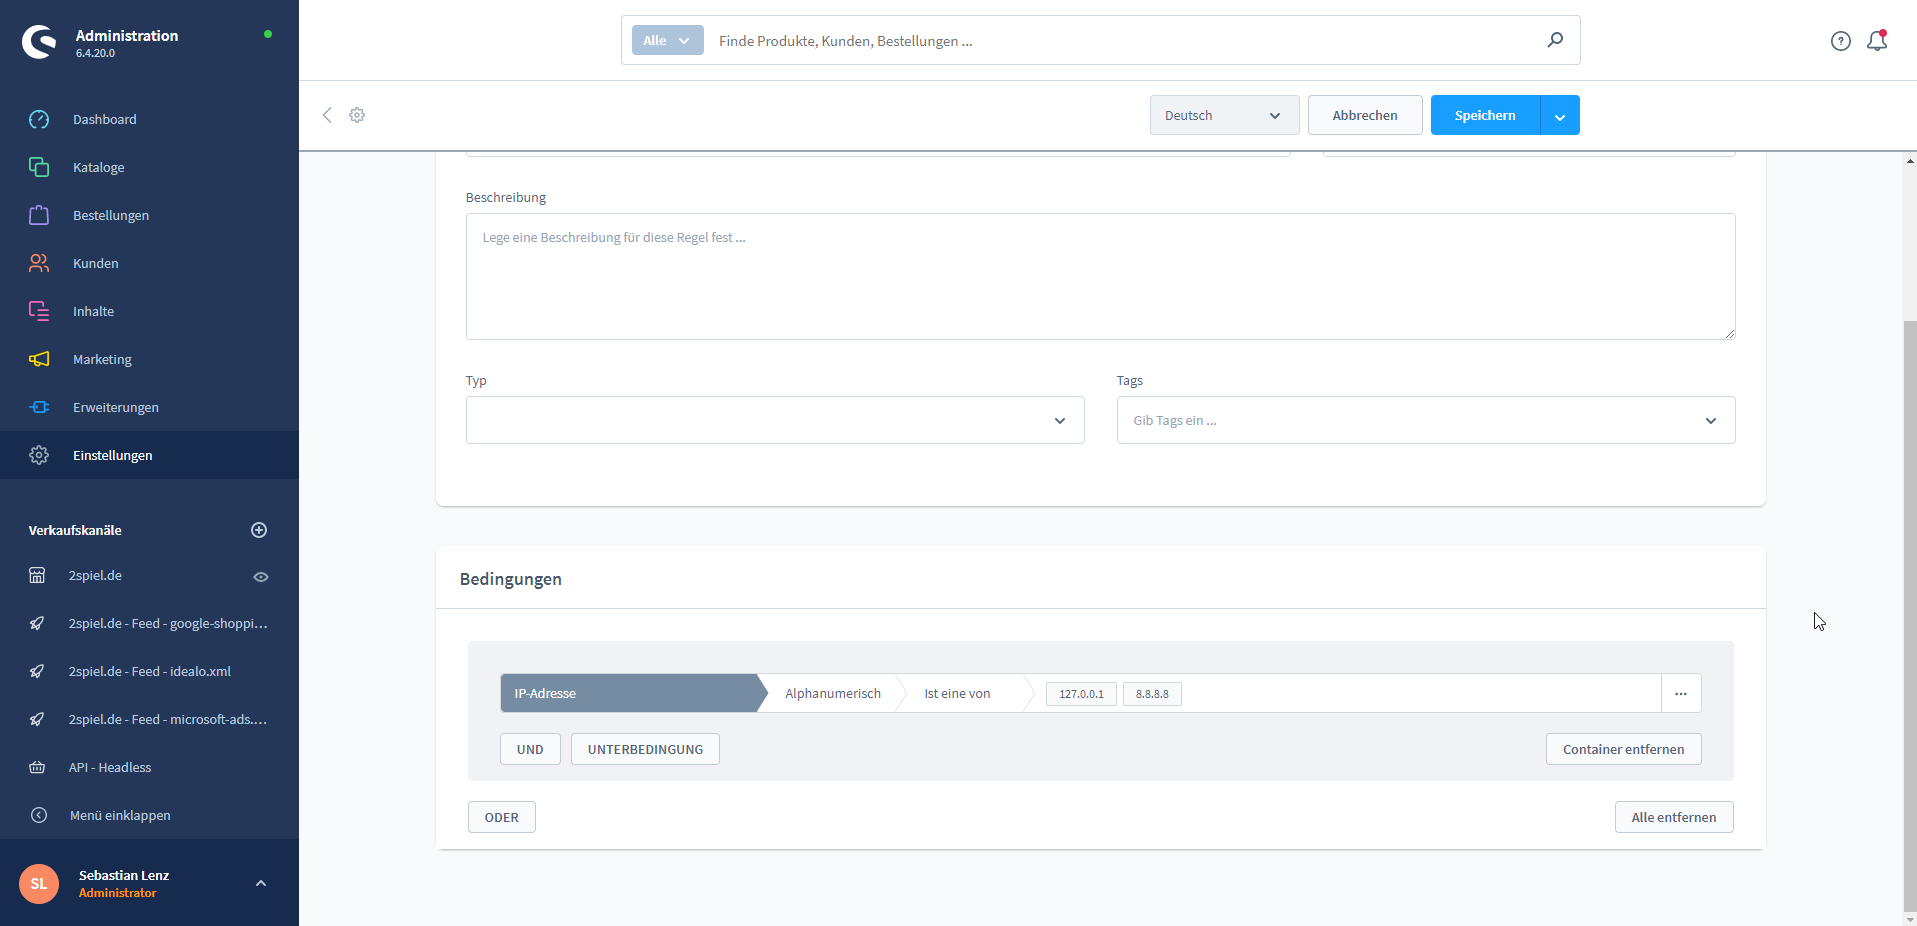
Task: Open 2spiel.de - Feed - idealo.xml channel
Action: [x=149, y=671]
